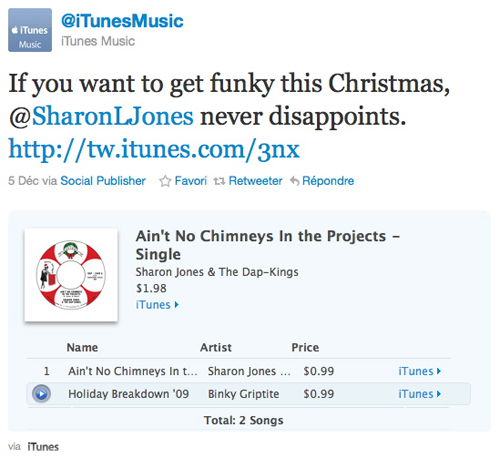Play the Holiday Breakdown '09 preview
This screenshot has width=500, height=458.
pos(41,394)
